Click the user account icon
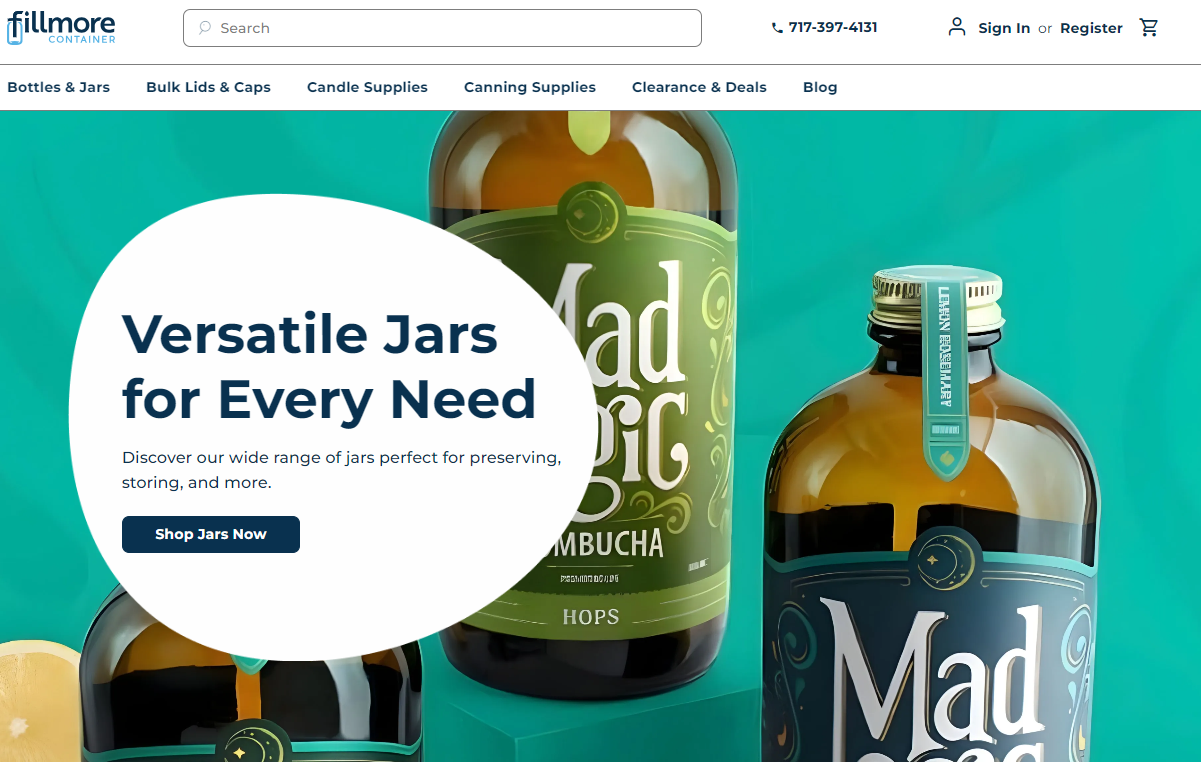1201x762 pixels. 957,27
